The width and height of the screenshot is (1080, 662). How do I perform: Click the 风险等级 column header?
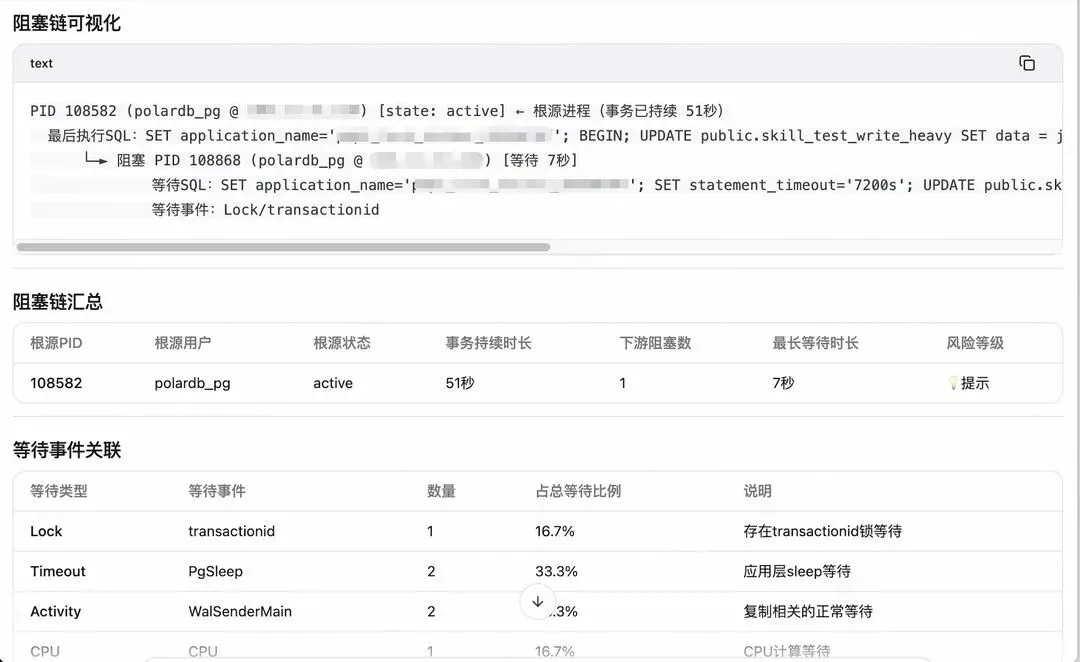[975, 343]
